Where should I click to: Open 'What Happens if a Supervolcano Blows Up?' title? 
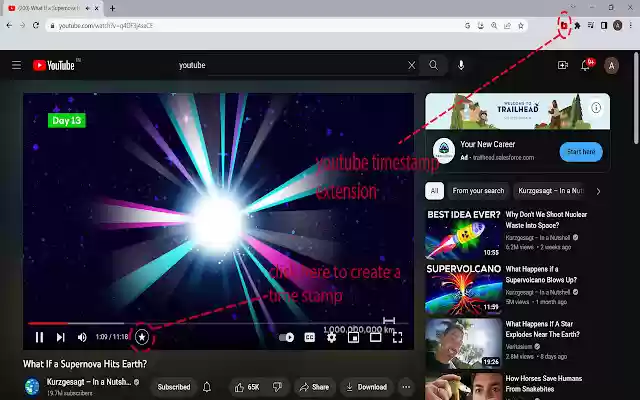point(541,274)
